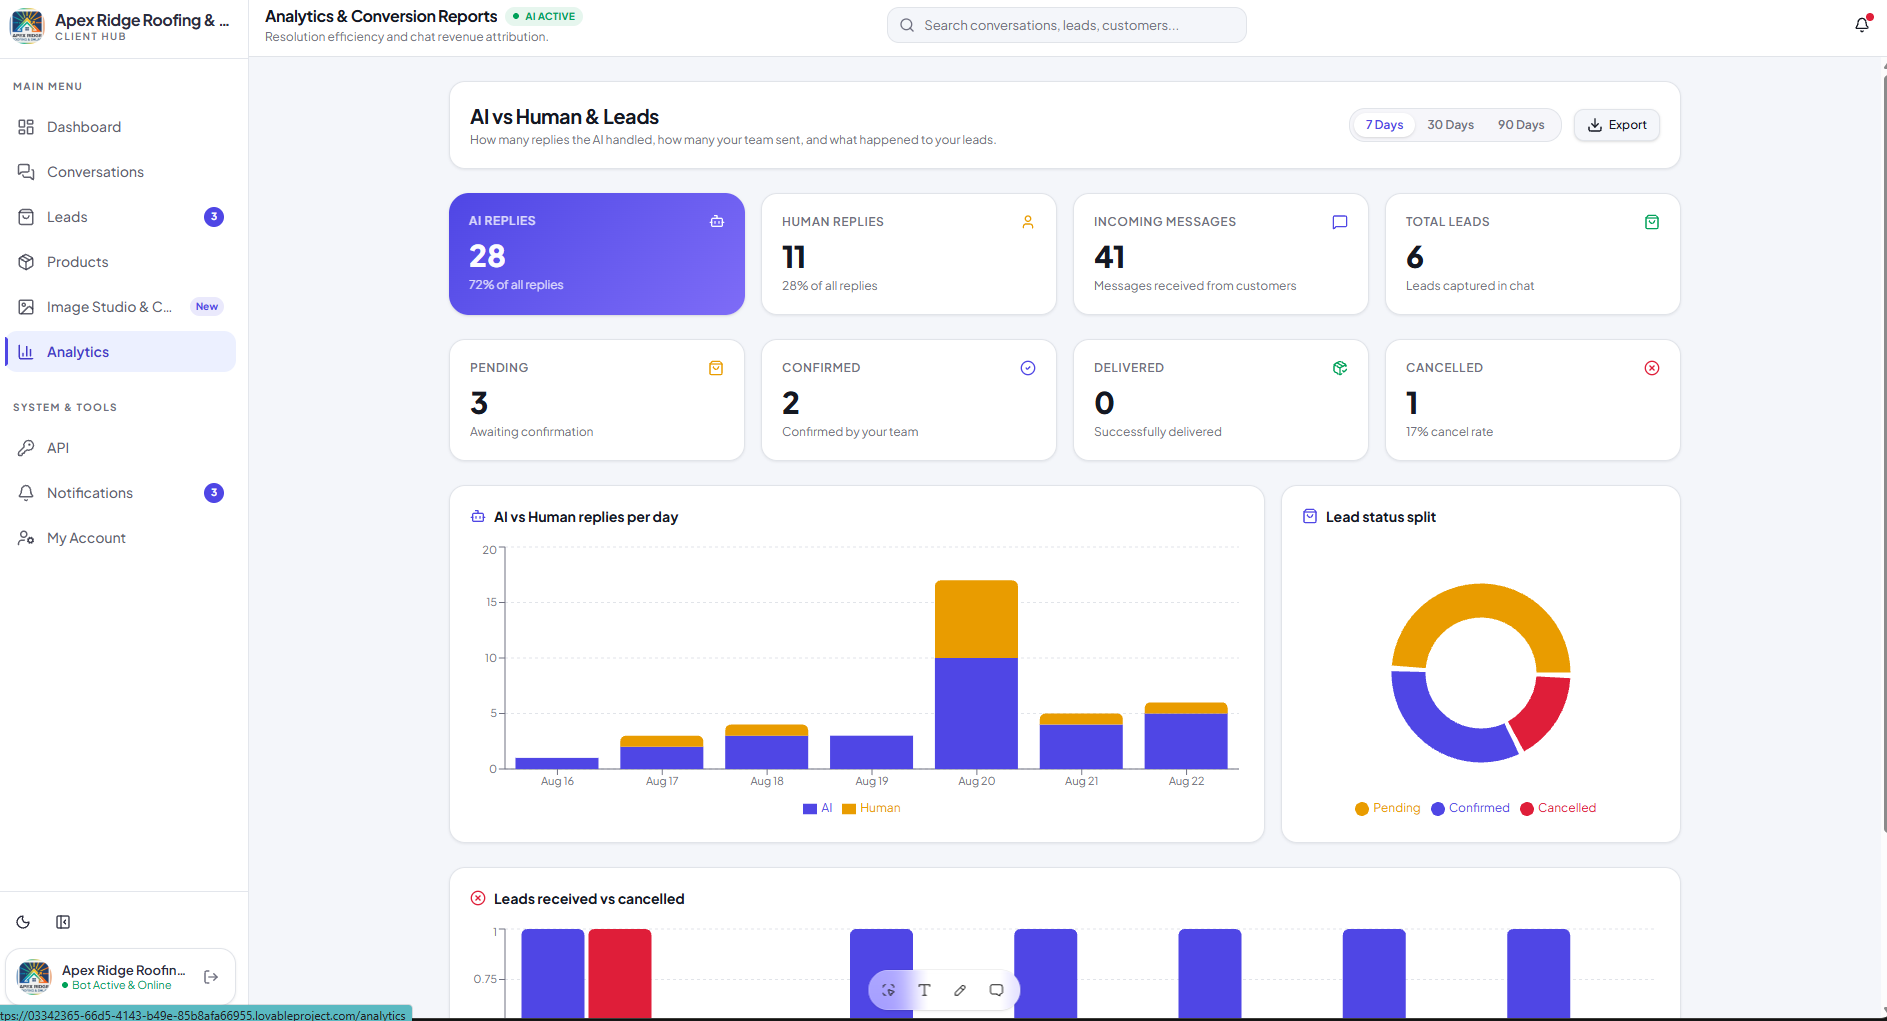Toggle the Human legend entry in bar chart

871,808
